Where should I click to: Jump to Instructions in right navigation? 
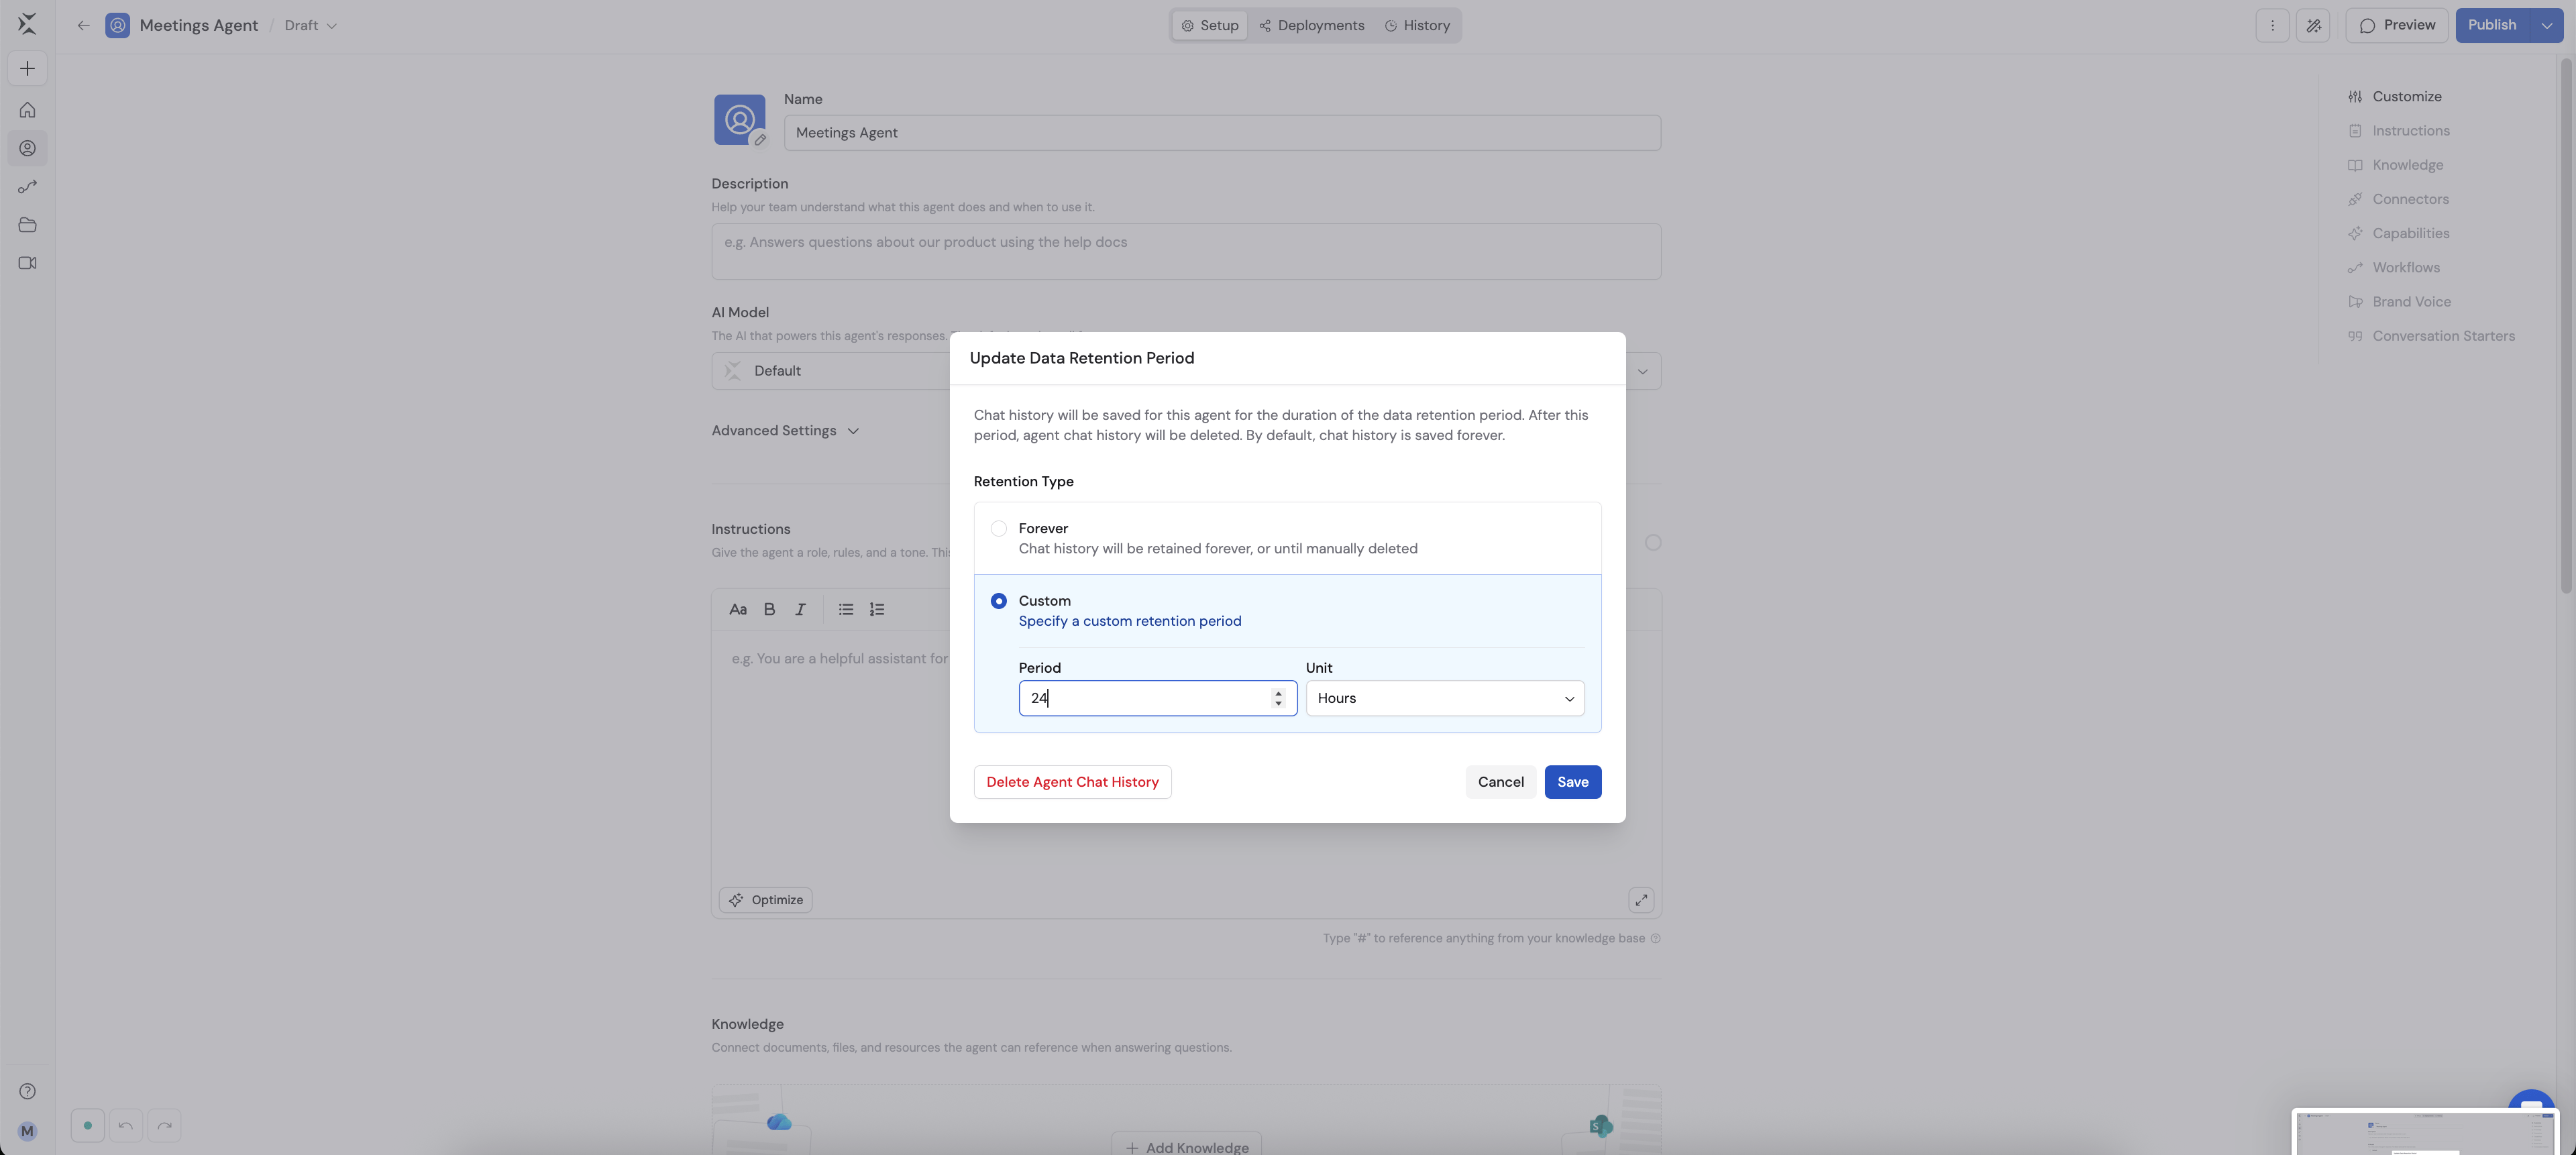[2398, 131]
